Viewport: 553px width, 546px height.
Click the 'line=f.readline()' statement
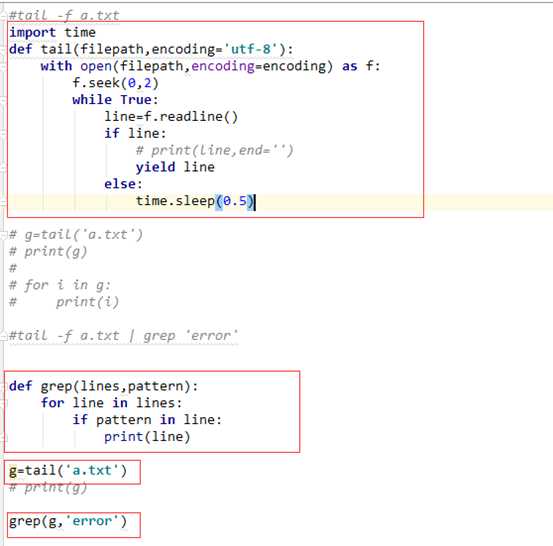pyautogui.click(x=171, y=117)
